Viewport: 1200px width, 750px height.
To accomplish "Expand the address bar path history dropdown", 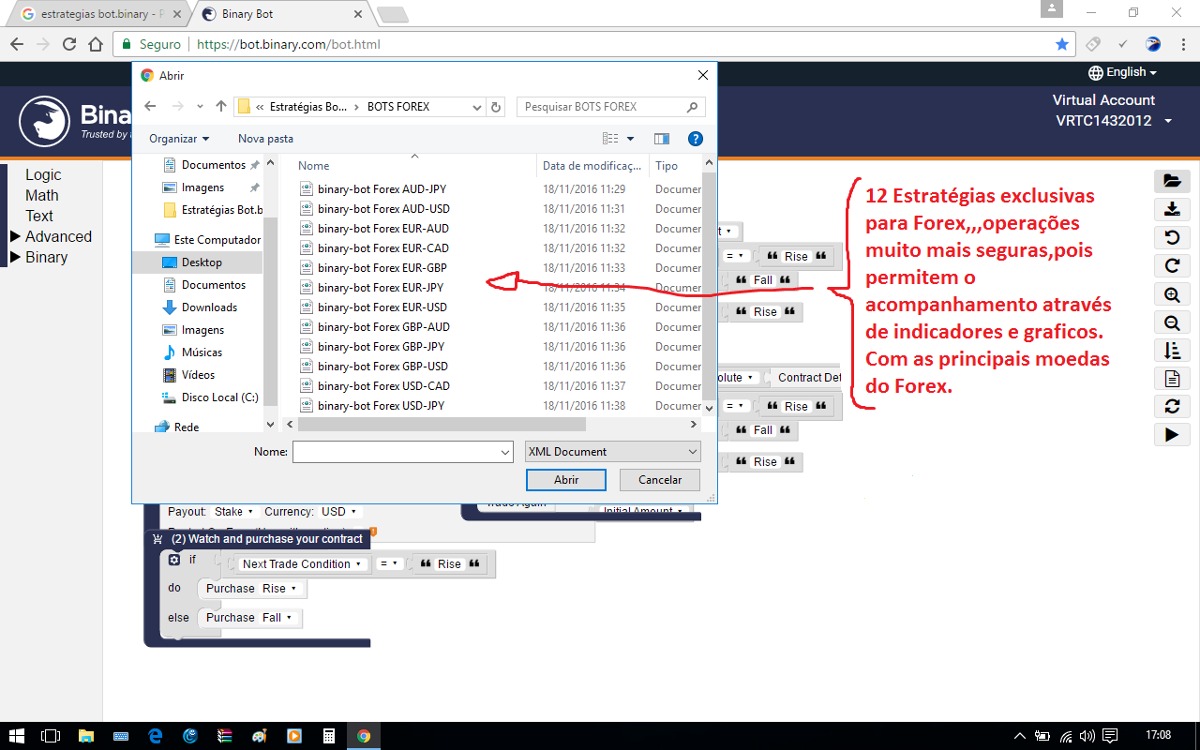I will click(x=475, y=107).
